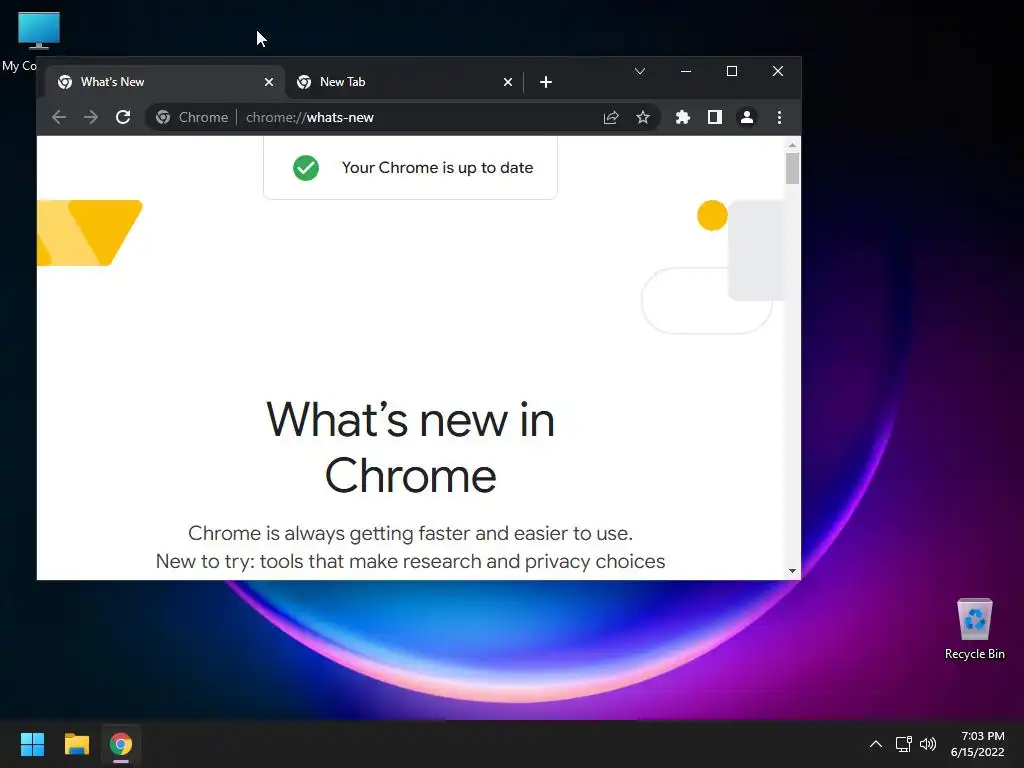The width and height of the screenshot is (1024, 768).
Task: Show hidden system tray icons
Action: [x=876, y=744]
